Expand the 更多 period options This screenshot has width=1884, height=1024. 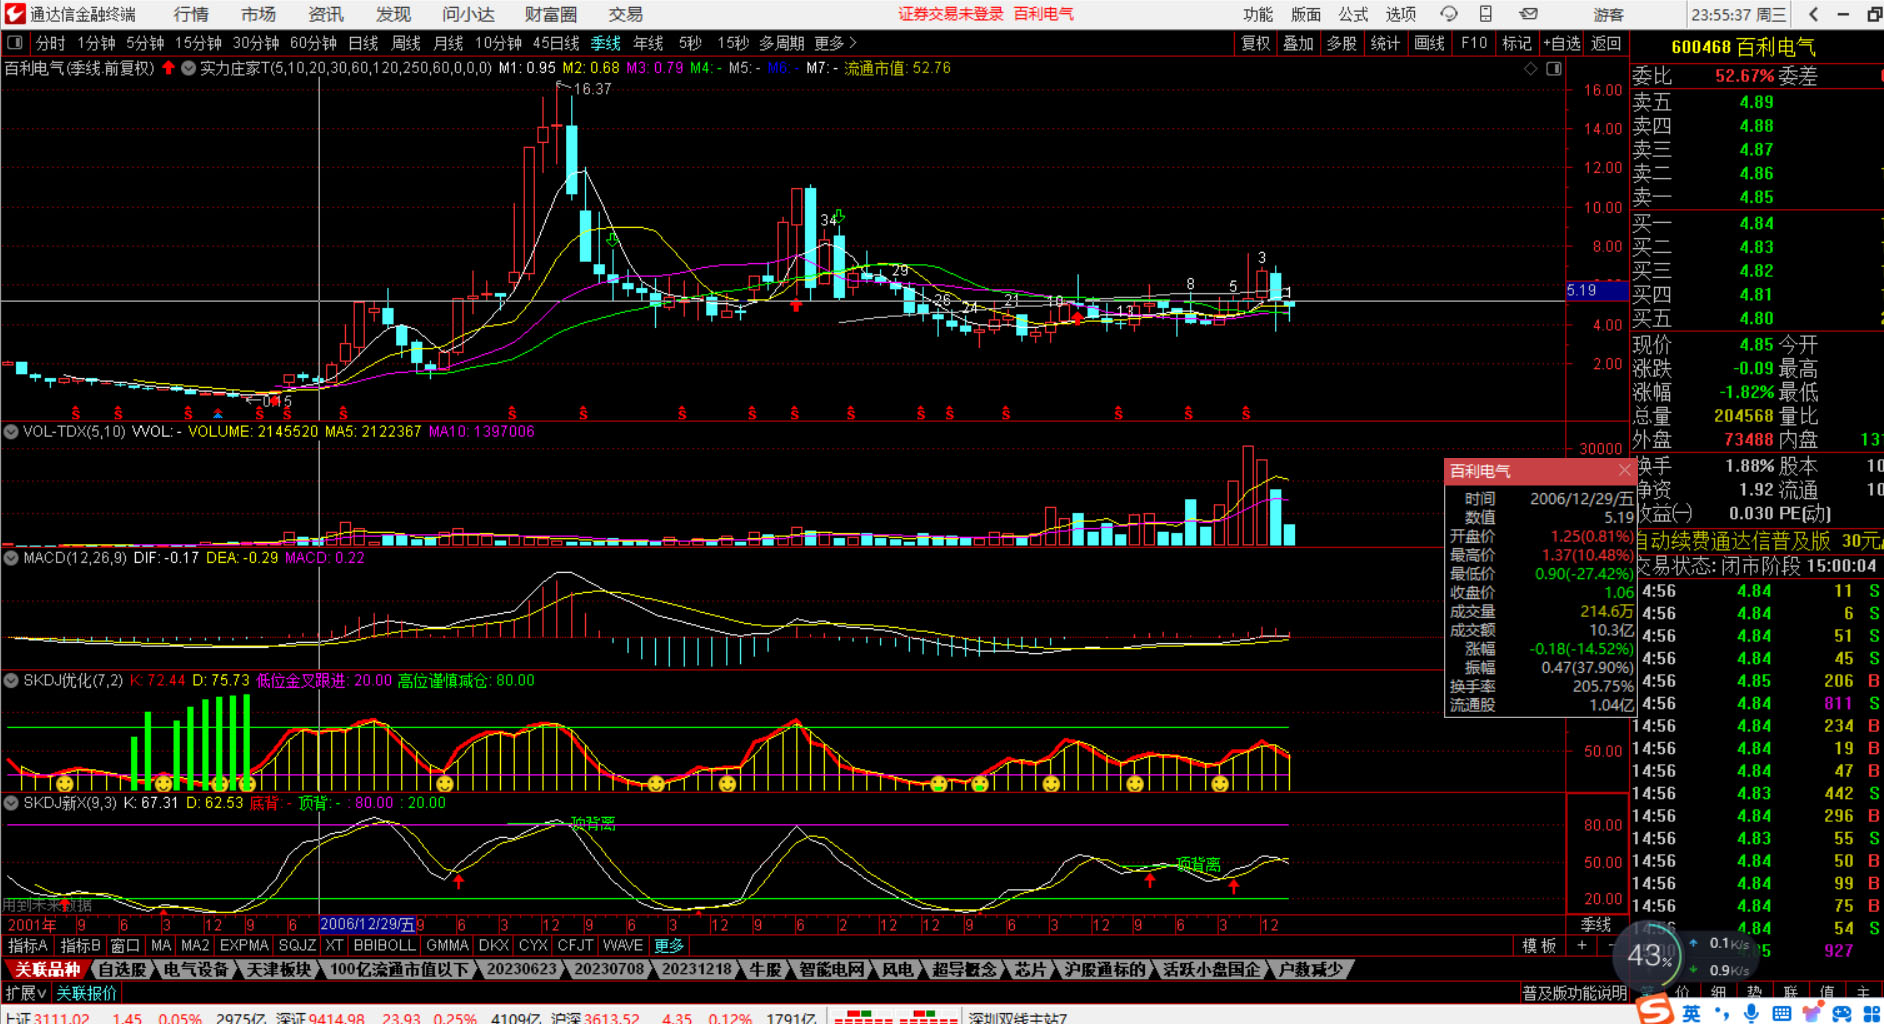[x=836, y=43]
